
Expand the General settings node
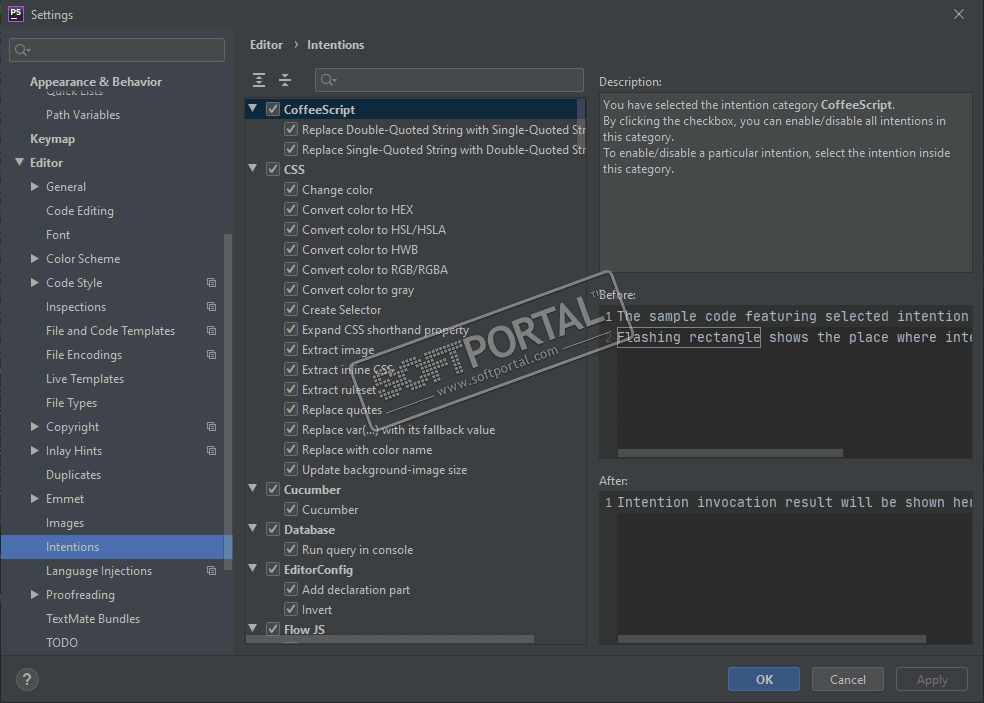click(x=35, y=186)
